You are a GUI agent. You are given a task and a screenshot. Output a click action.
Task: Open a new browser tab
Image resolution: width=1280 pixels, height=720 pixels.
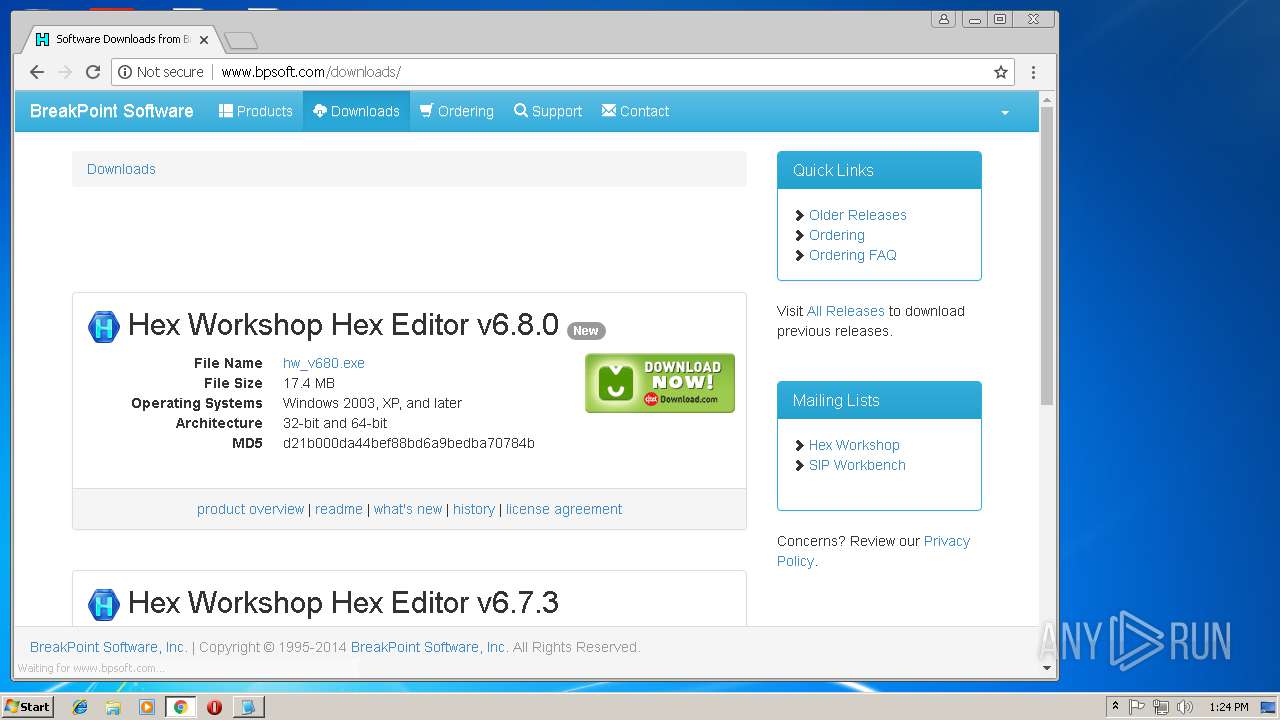(241, 40)
